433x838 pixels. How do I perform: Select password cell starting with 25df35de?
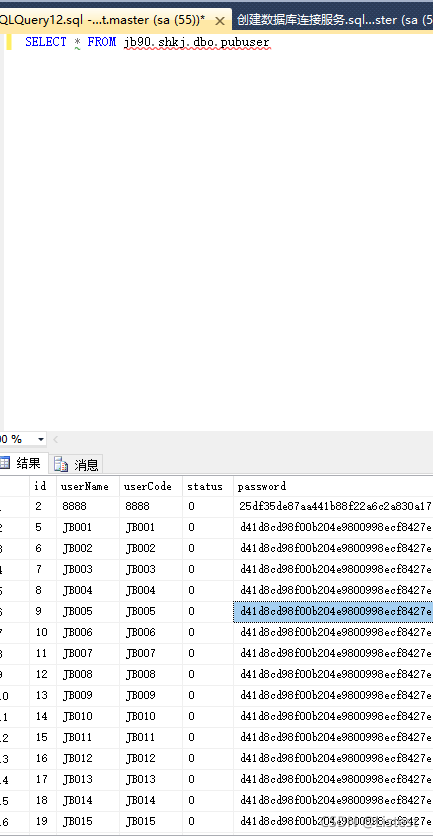coord(333,507)
